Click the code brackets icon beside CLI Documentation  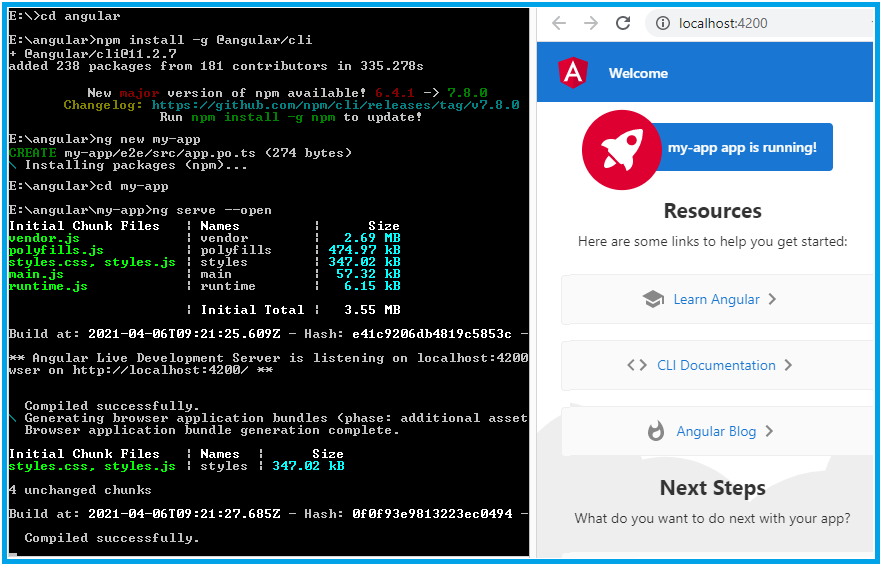637,365
